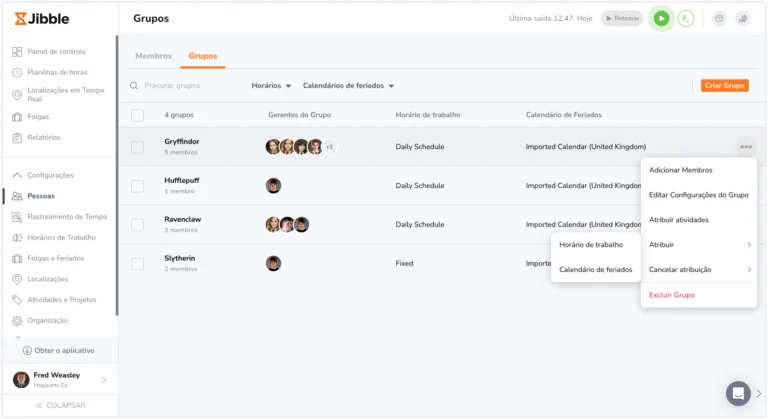The width and height of the screenshot is (768, 419).
Task: Open Calendários de feriados filter dropdown
Action: (348, 85)
